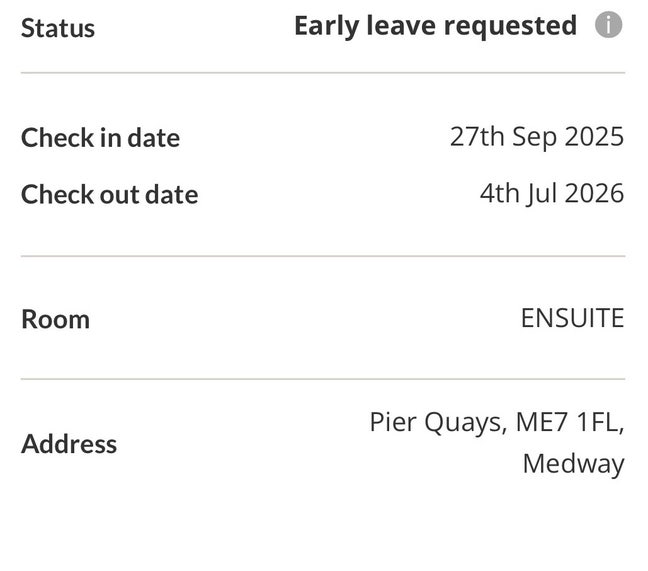
Task: Open the status info icon
Action: coord(608,25)
